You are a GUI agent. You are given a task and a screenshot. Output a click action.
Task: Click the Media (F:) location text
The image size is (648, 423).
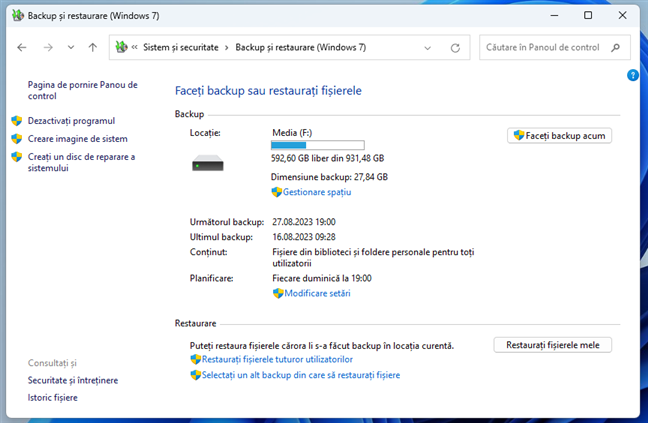292,133
